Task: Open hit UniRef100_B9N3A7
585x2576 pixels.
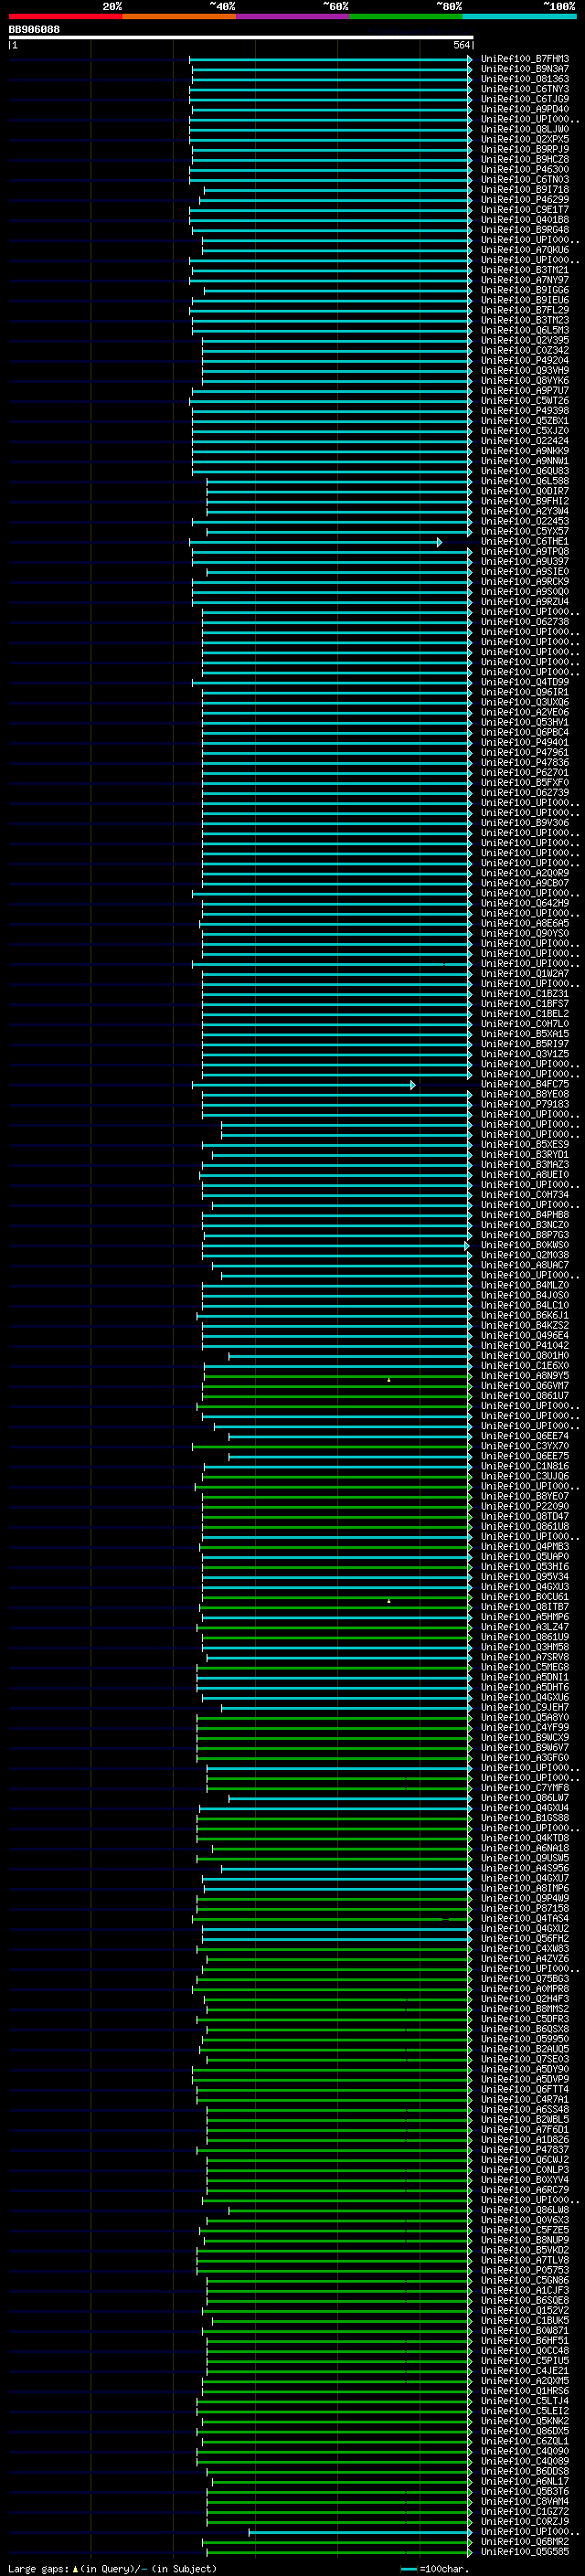Action: point(524,69)
